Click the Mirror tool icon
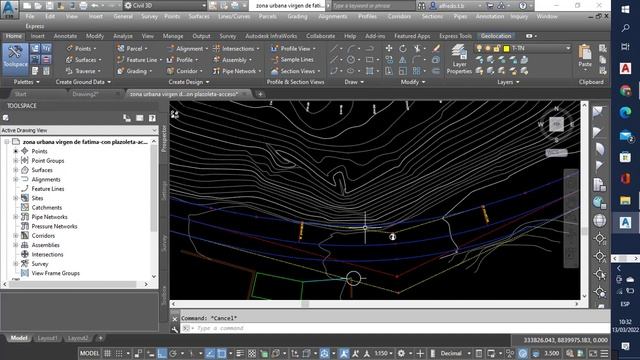 coord(402,60)
